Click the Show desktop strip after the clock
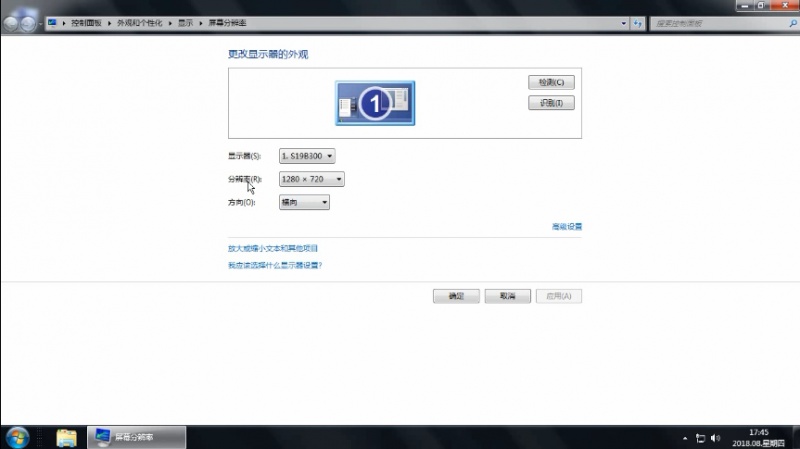Screen dimensions: 800x449 pos(796,437)
